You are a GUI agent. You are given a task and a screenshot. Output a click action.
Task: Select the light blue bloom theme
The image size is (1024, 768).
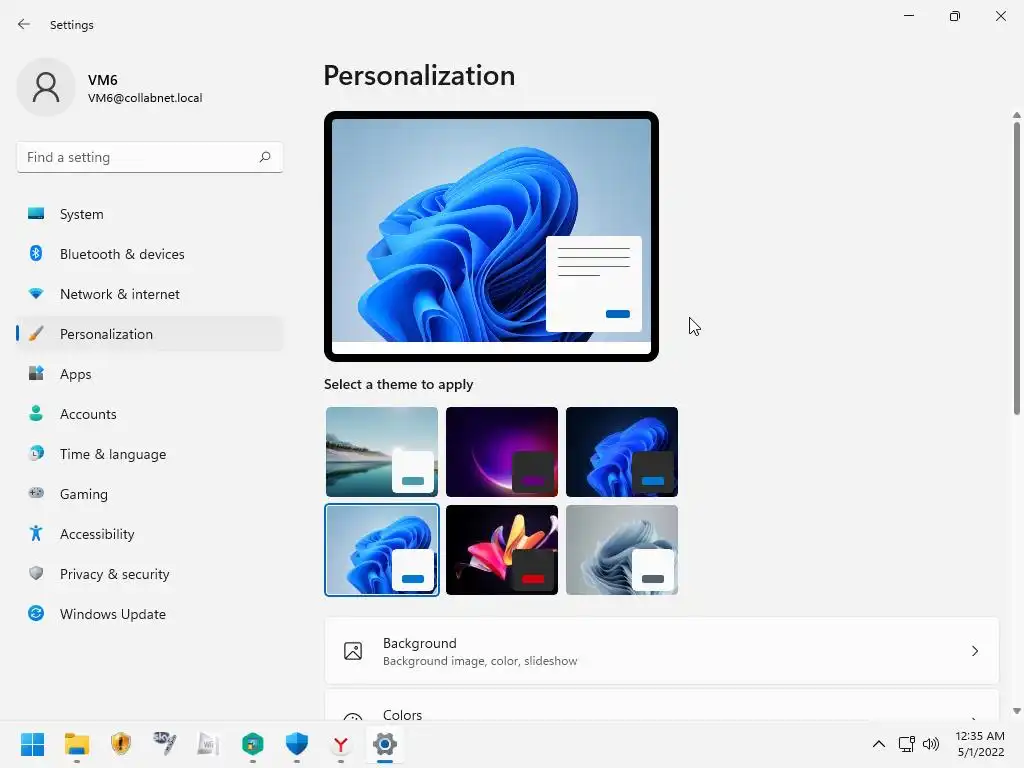382,550
